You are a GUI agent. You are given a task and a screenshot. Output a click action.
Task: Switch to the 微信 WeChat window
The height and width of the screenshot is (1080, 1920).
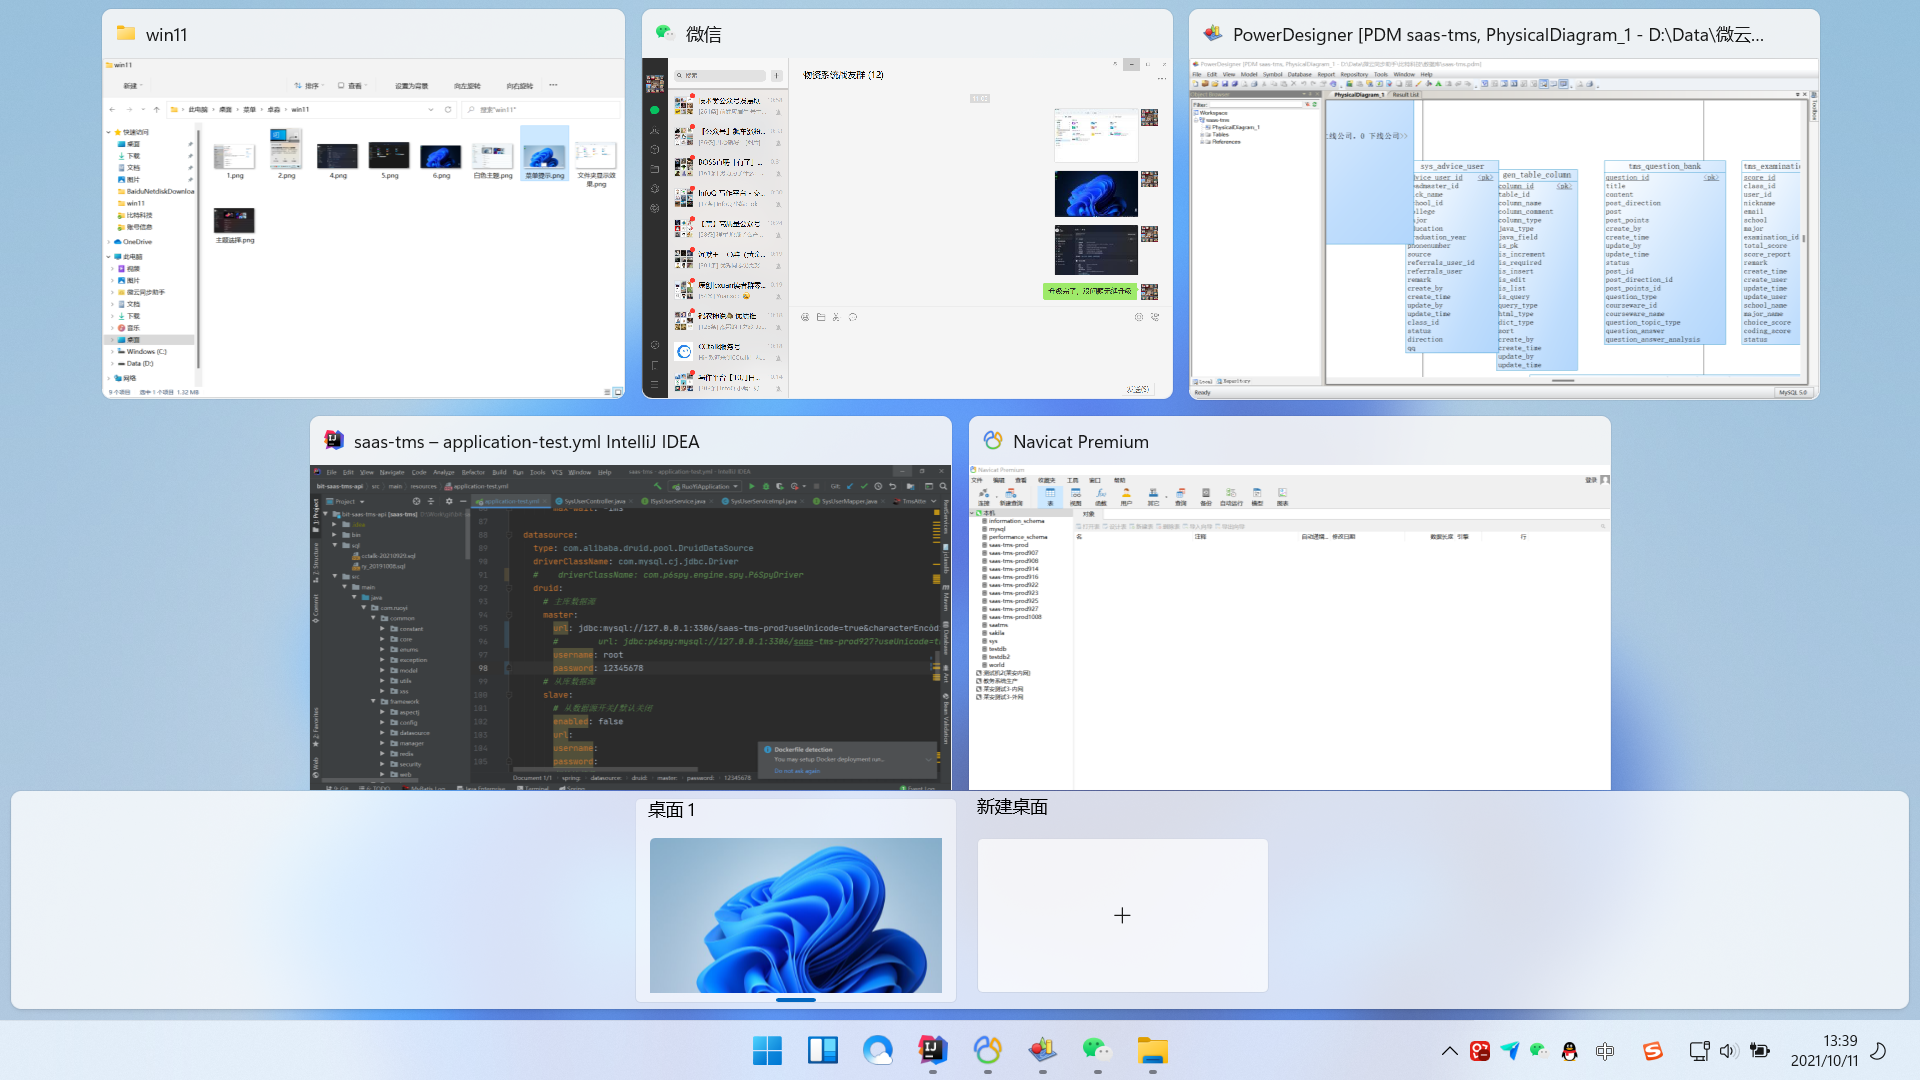coord(907,204)
